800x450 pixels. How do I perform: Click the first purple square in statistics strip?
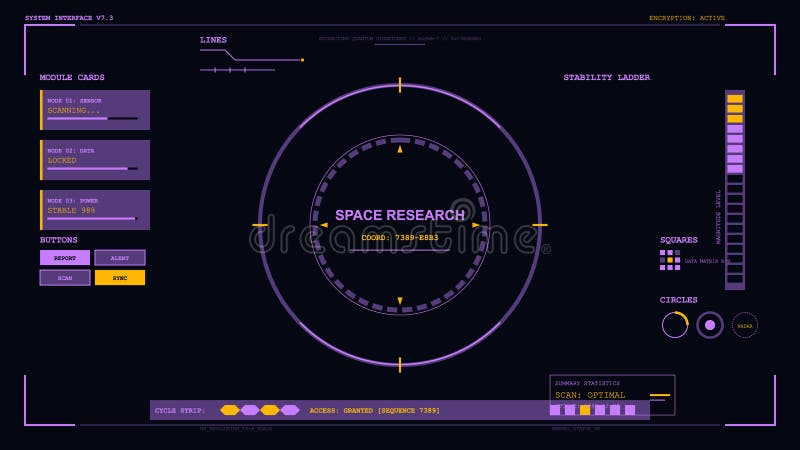[555, 410]
